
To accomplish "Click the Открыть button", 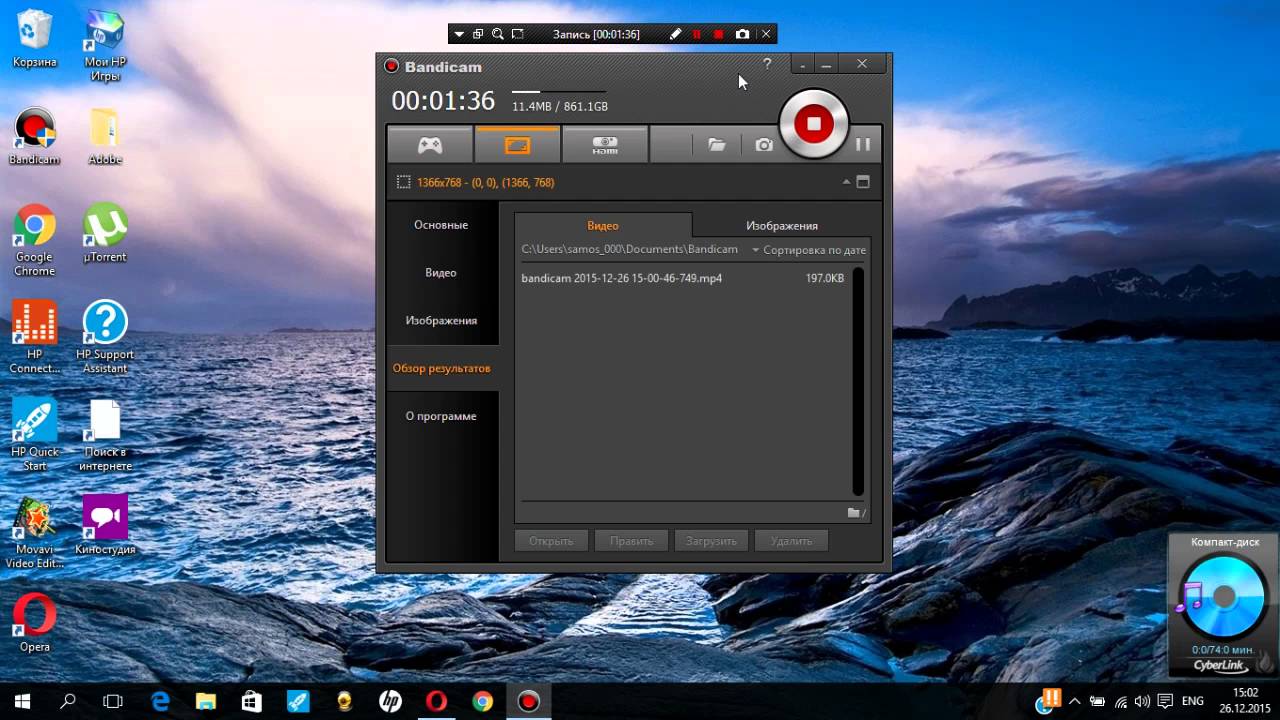I will coord(551,541).
